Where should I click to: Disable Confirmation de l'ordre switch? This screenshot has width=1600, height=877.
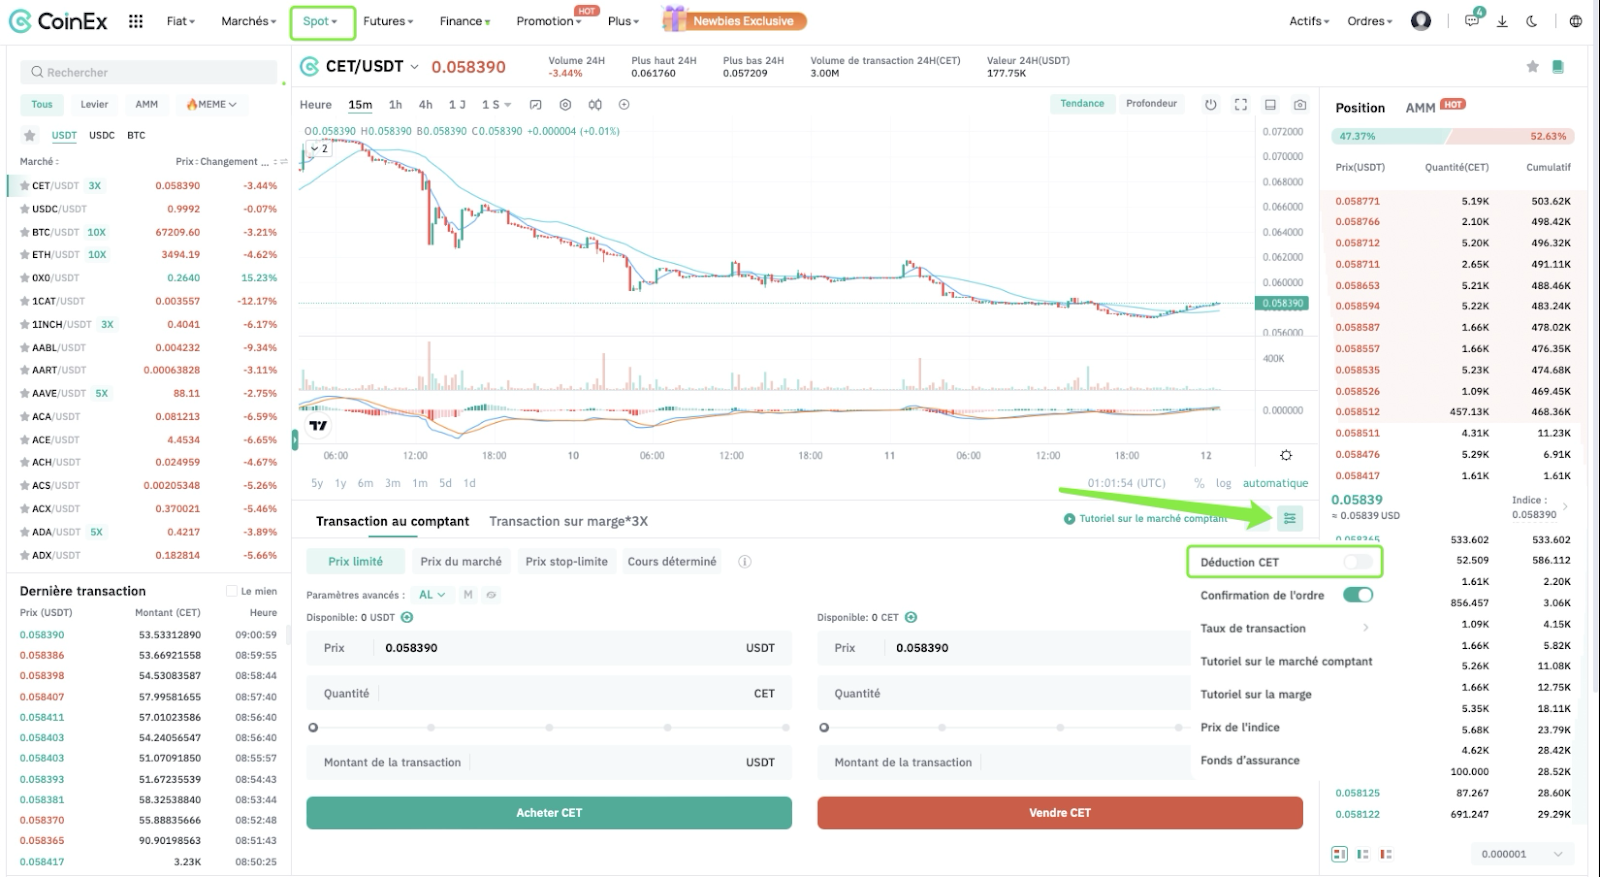pyautogui.click(x=1357, y=595)
